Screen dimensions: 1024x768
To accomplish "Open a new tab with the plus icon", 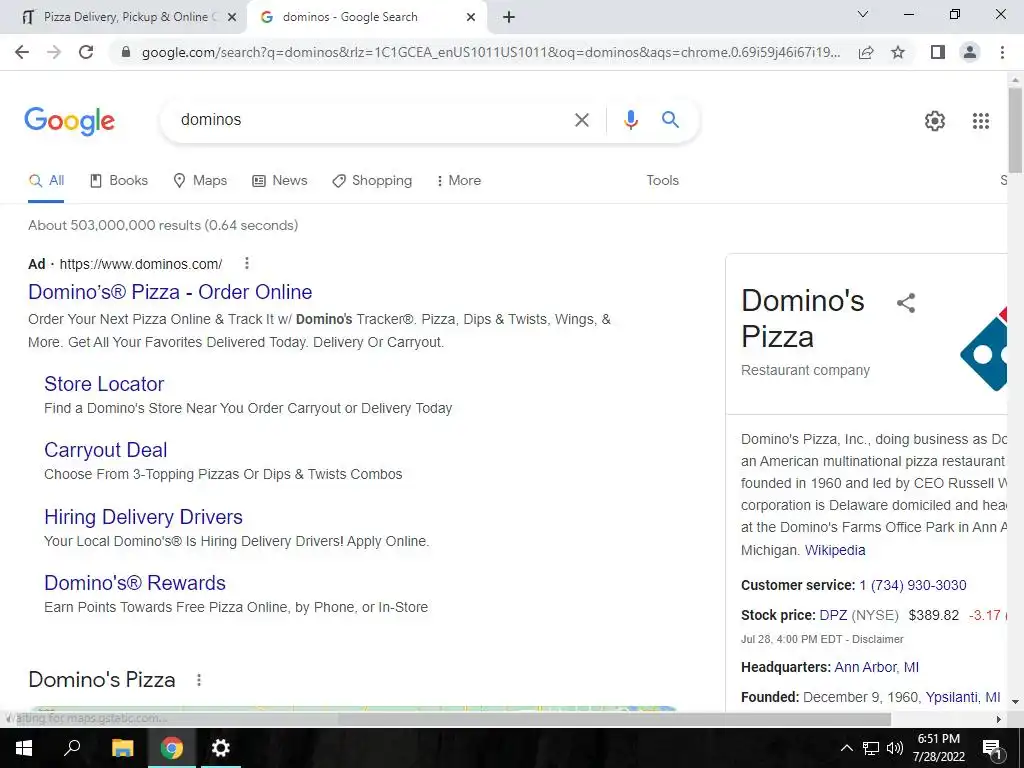I will pos(509,17).
